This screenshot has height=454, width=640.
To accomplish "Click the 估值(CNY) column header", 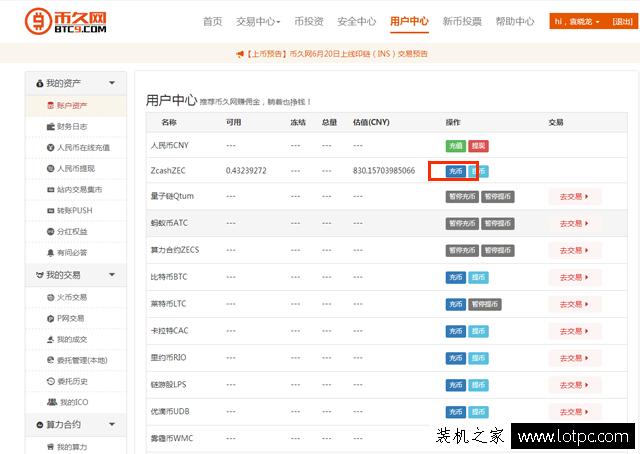I will point(371,122).
